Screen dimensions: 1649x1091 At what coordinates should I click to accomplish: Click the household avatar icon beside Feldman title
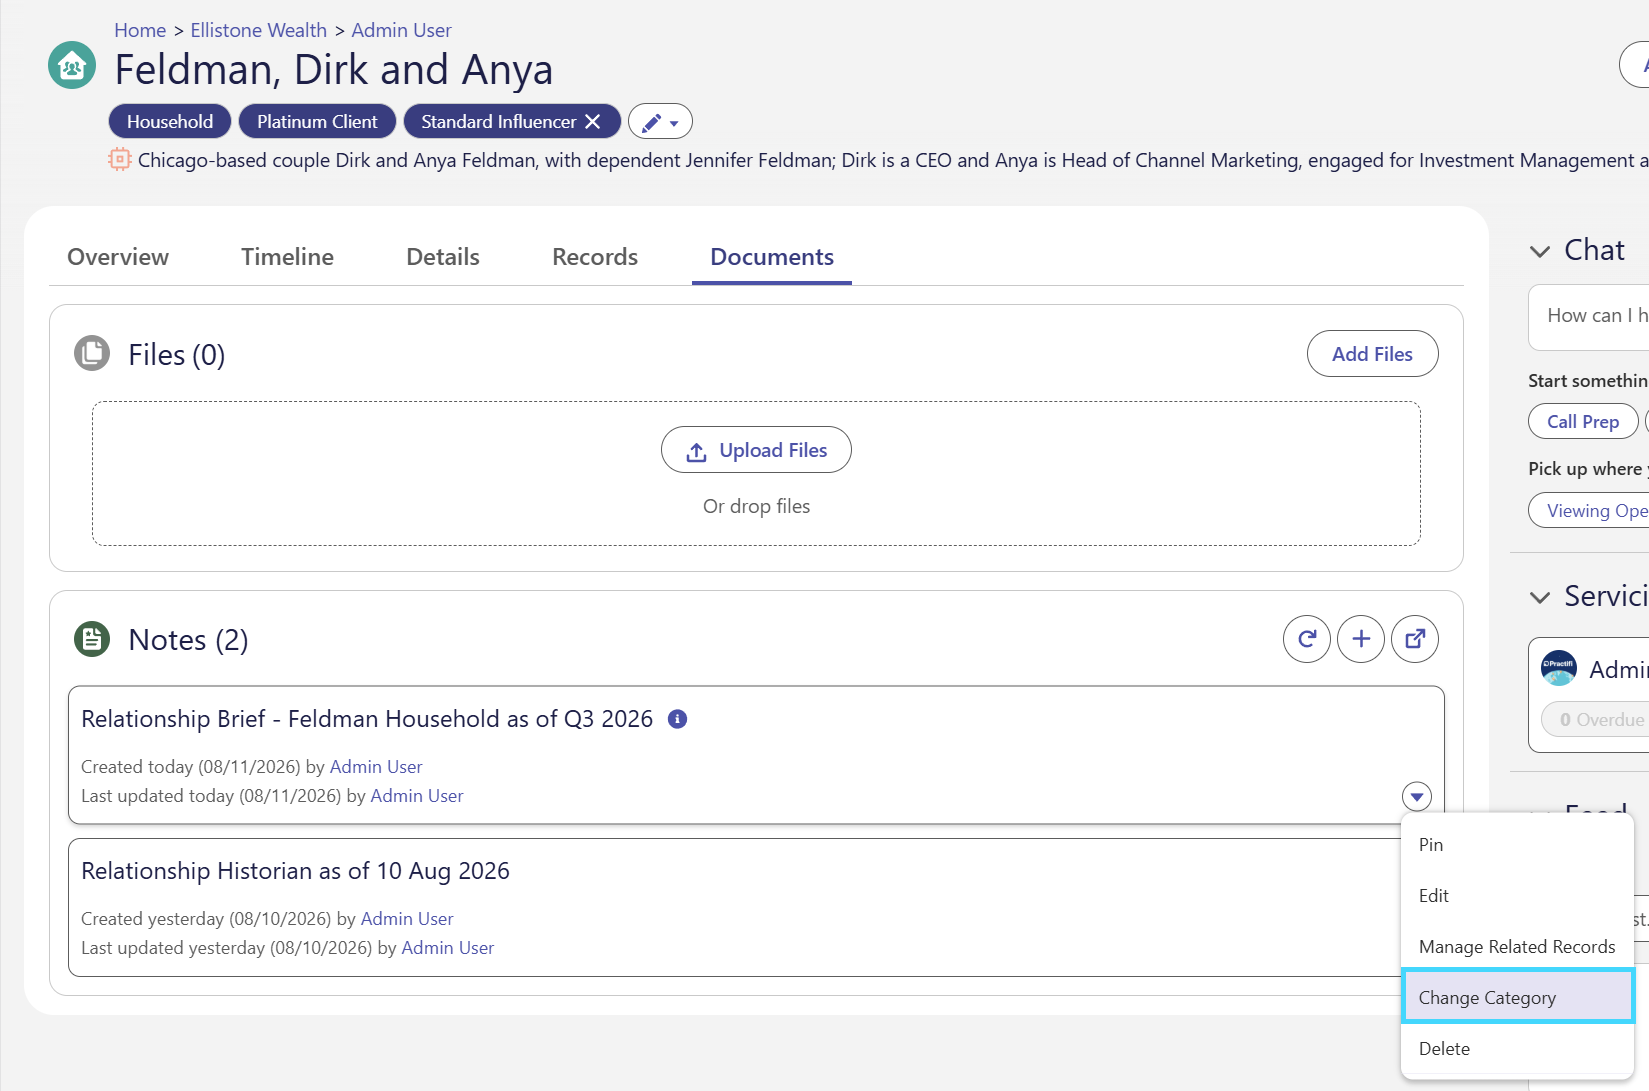72,65
